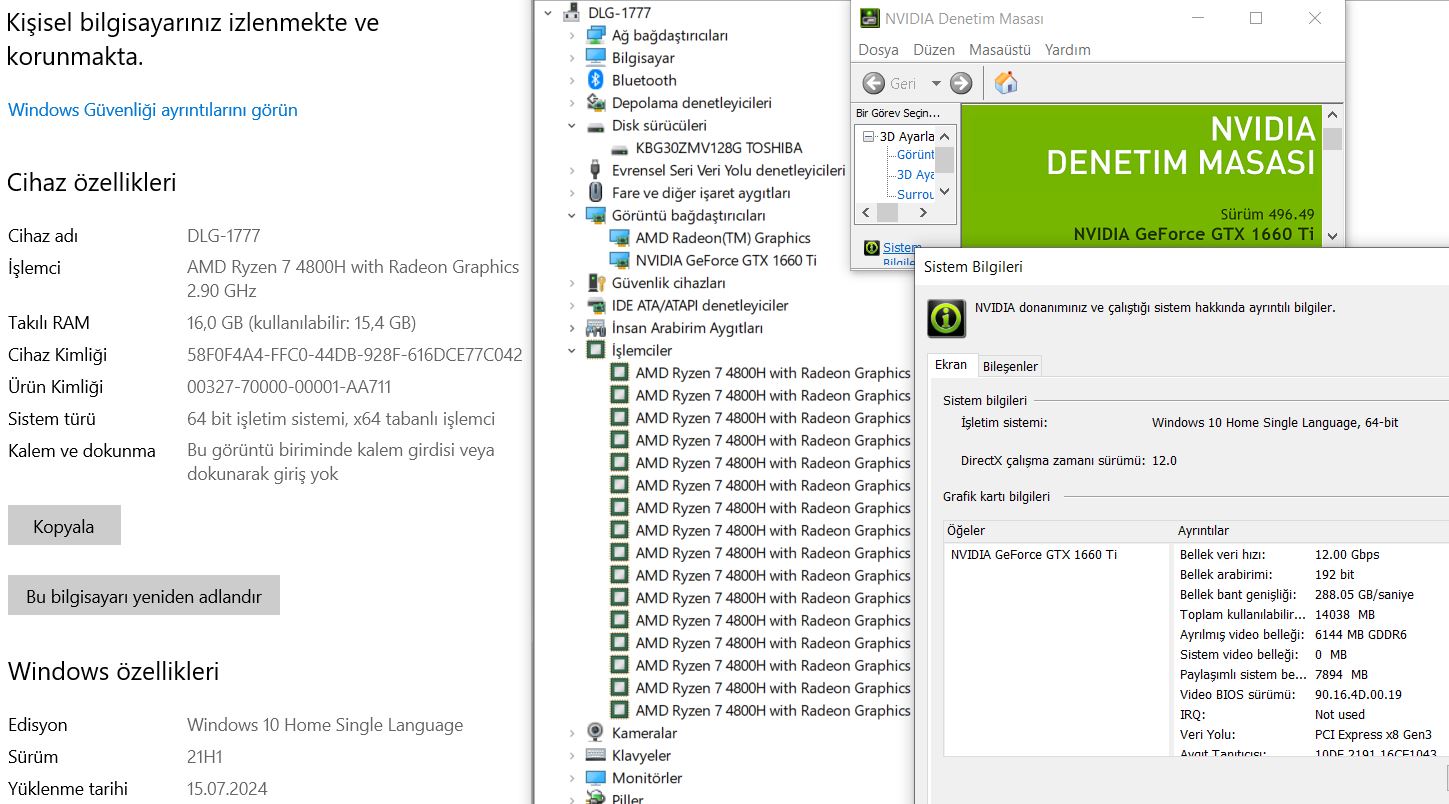Click the NVIDIA Denetim Masası title bar logo
The height and width of the screenshot is (804, 1449).
[870, 18]
